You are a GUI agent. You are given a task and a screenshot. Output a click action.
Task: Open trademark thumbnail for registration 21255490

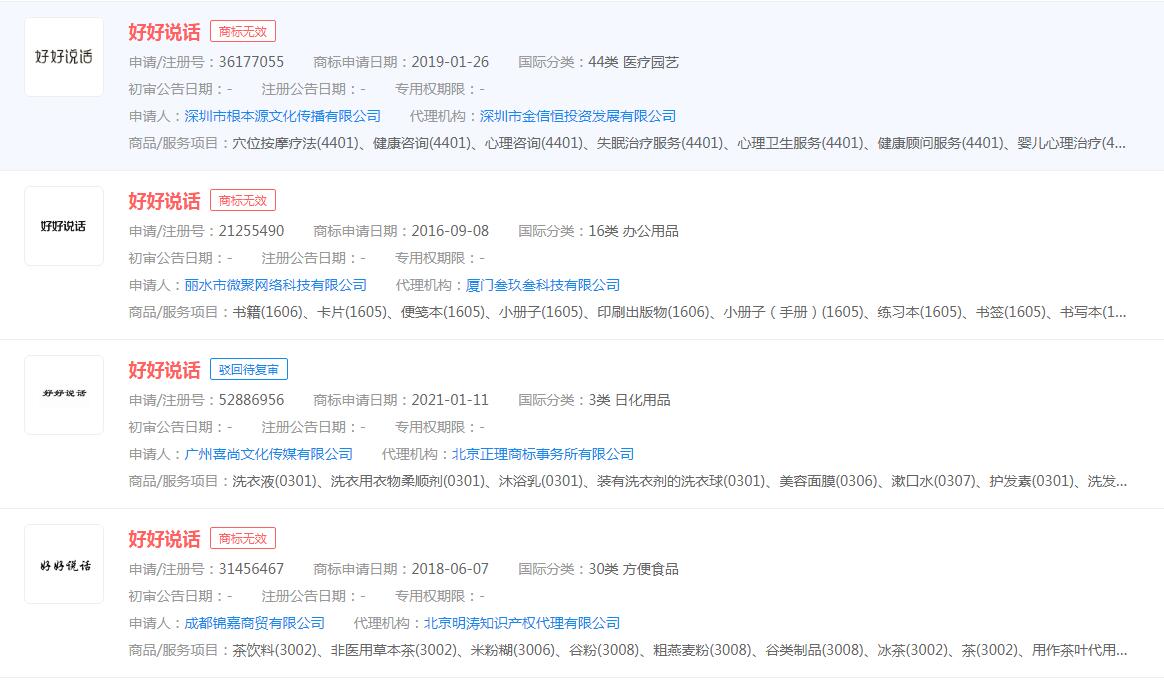(x=64, y=226)
